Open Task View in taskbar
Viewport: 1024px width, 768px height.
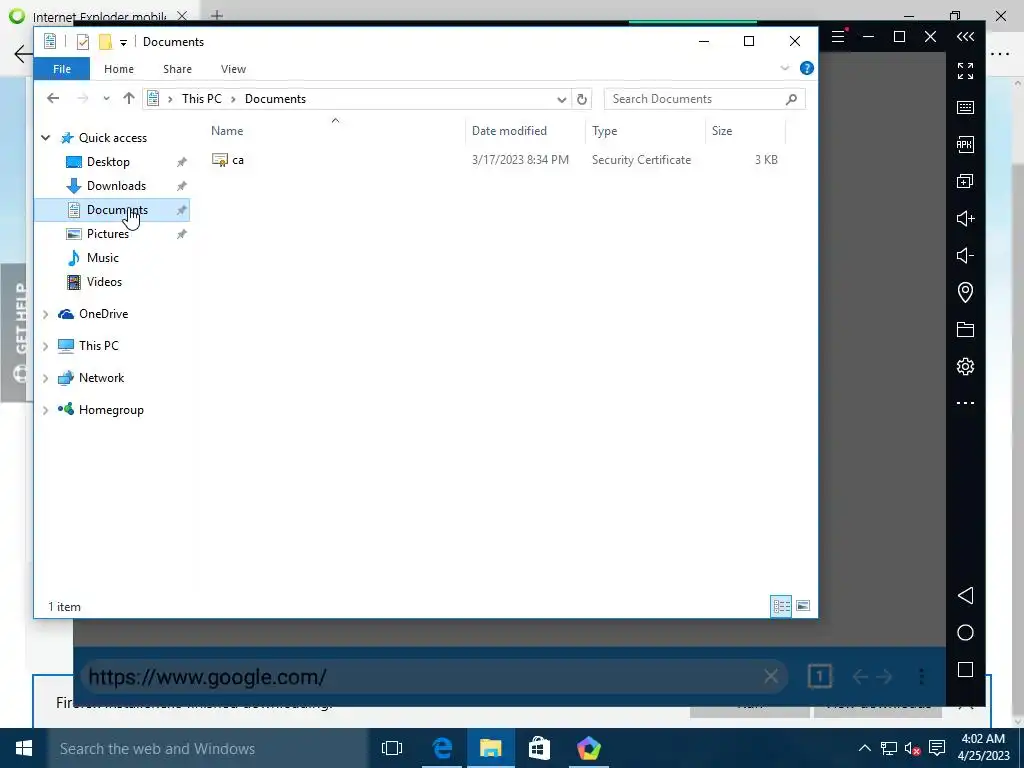pyautogui.click(x=392, y=748)
